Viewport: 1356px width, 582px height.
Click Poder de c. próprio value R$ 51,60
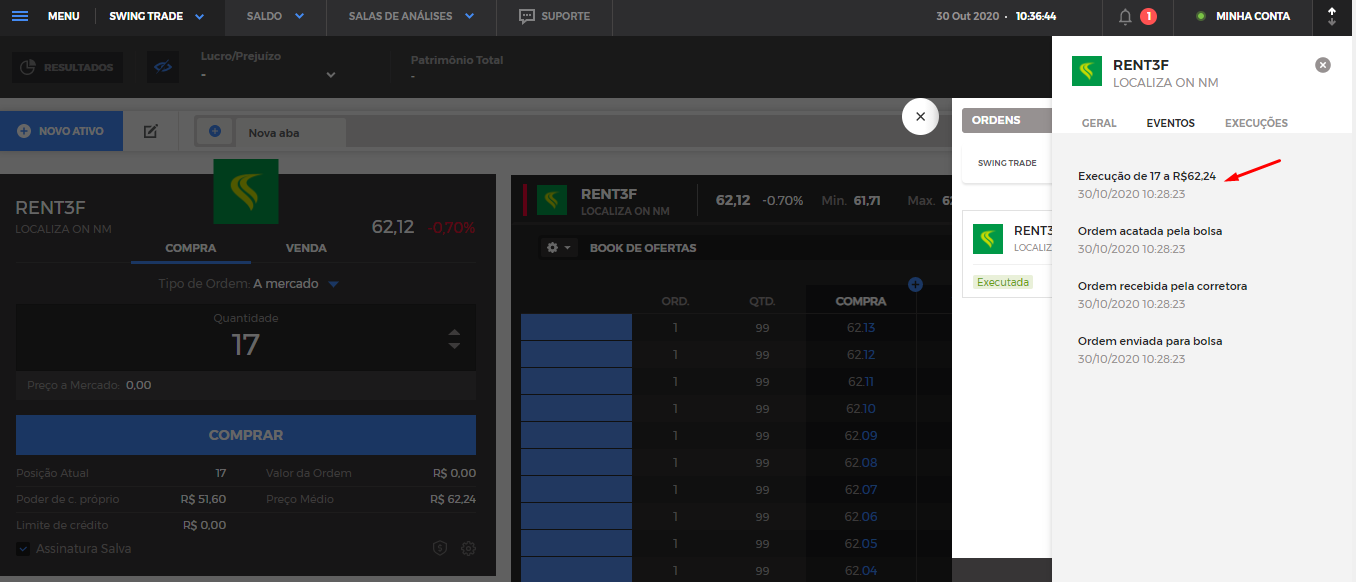pyautogui.click(x=204, y=499)
